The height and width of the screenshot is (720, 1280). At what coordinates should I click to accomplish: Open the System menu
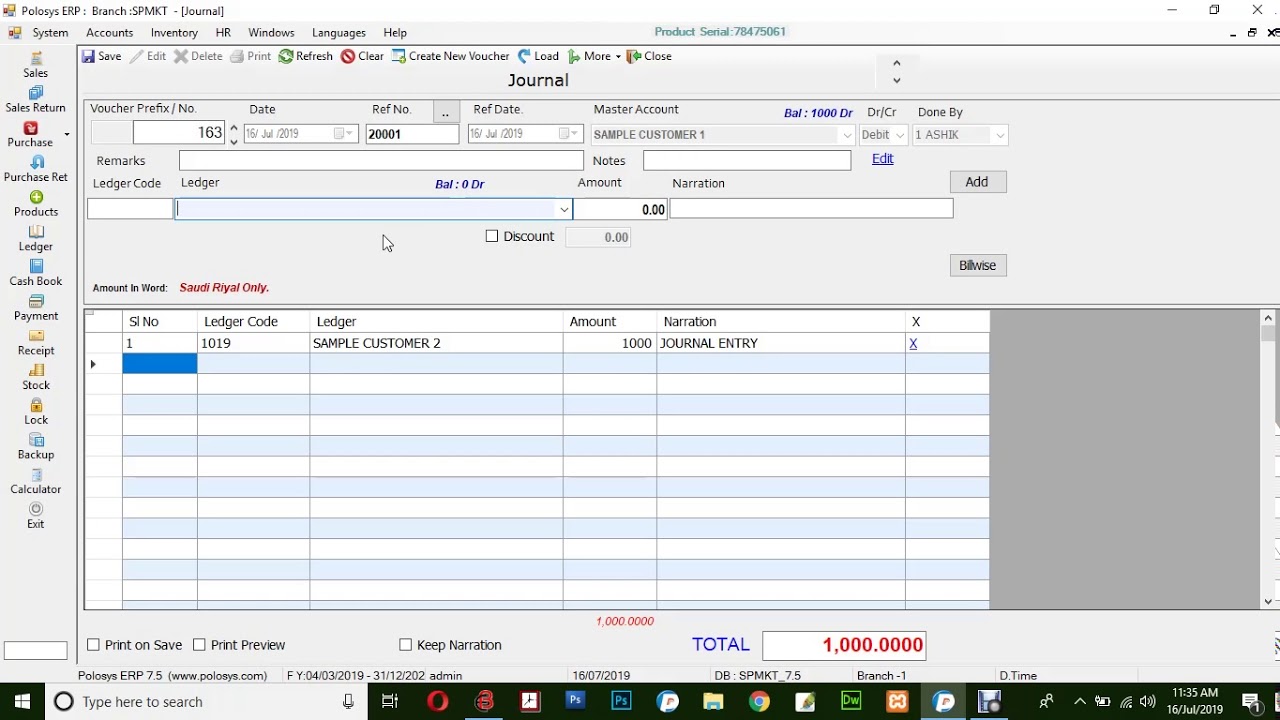(x=50, y=33)
